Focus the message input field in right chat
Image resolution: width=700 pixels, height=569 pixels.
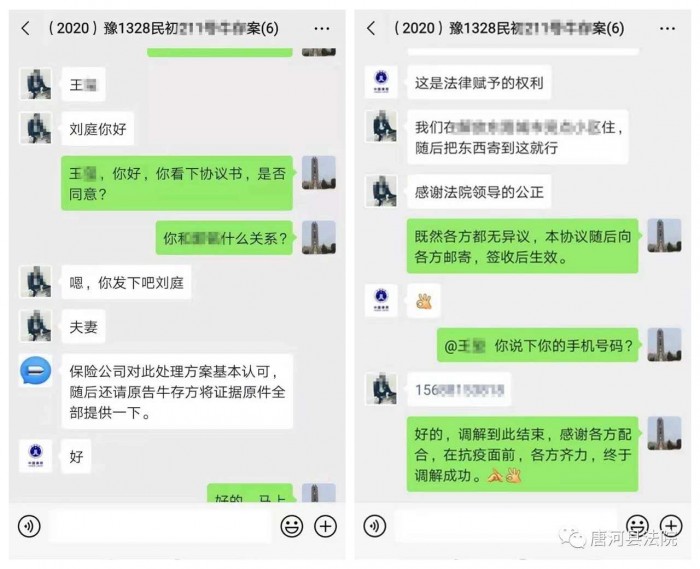[x=505, y=527]
